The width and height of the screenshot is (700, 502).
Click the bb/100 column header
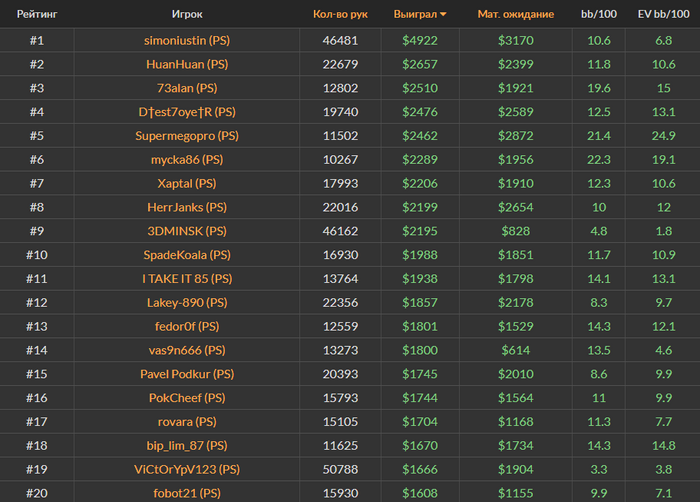click(599, 14)
